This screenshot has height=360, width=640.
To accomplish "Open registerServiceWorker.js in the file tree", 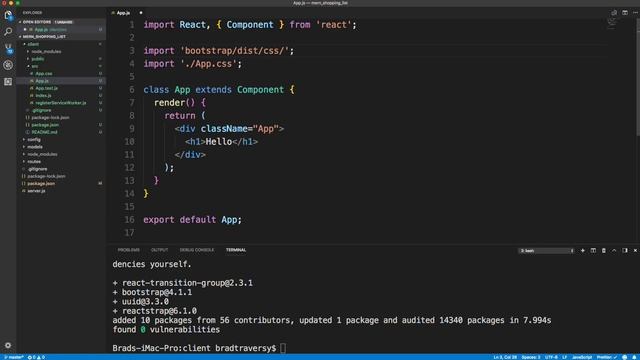I will pyautogui.click(x=60, y=103).
